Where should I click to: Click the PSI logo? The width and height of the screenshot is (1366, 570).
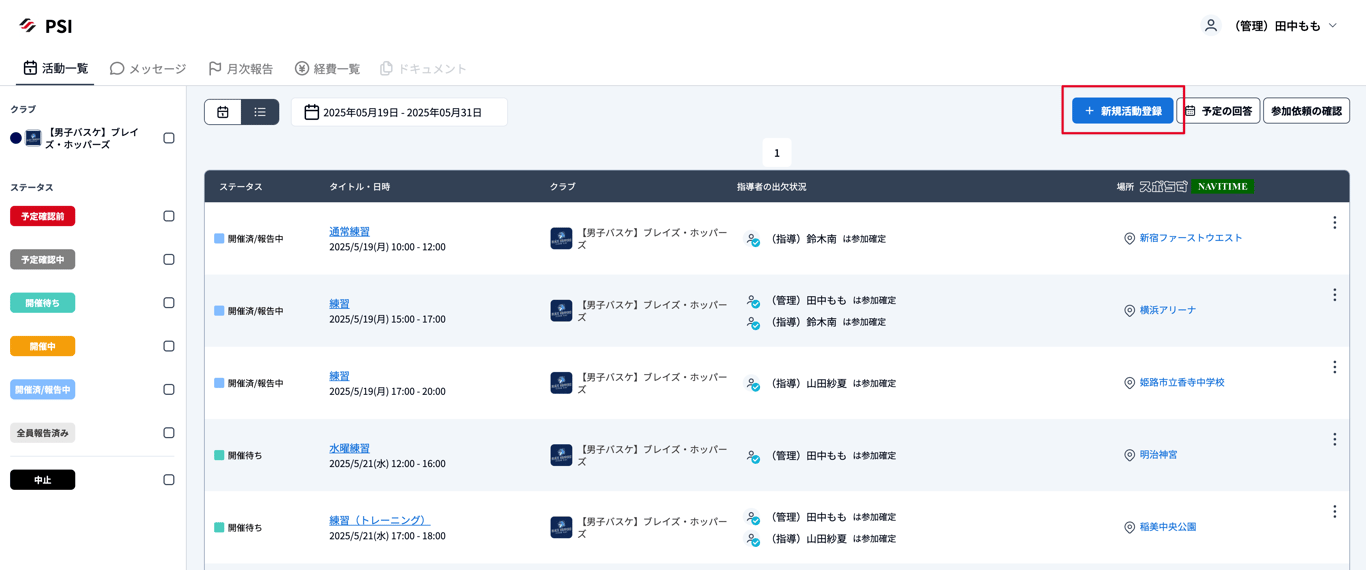(x=46, y=26)
